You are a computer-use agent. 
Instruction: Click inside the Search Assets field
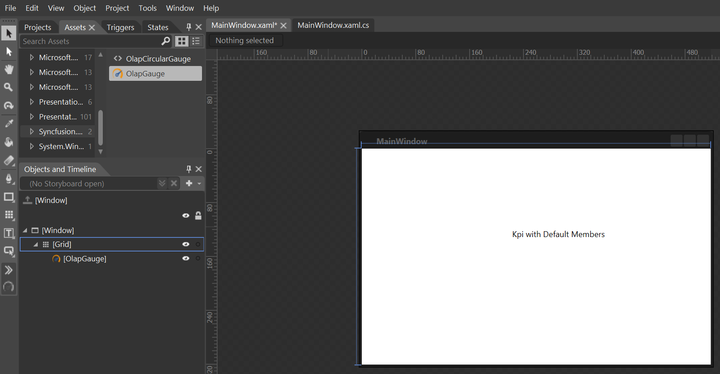(x=90, y=41)
